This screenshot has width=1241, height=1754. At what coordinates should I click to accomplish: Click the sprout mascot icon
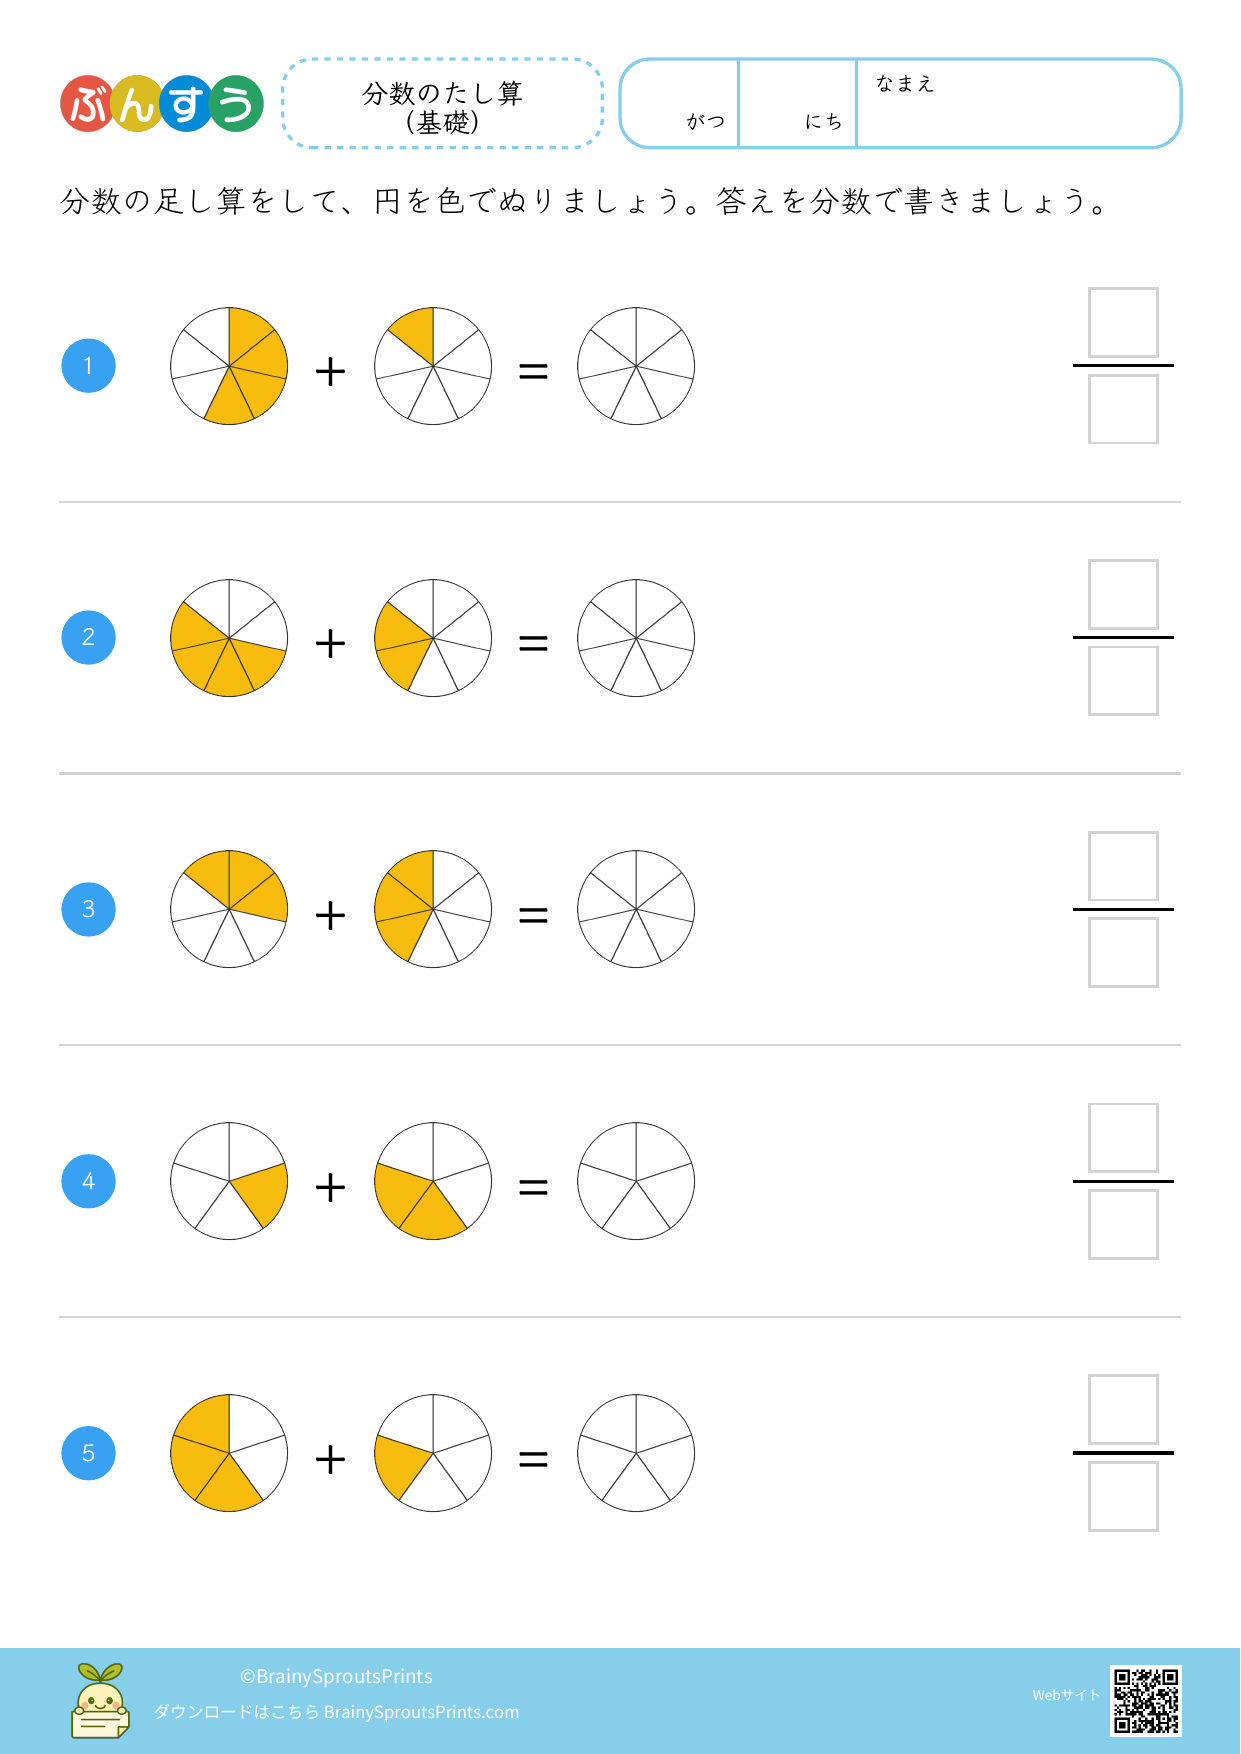pos(100,1701)
